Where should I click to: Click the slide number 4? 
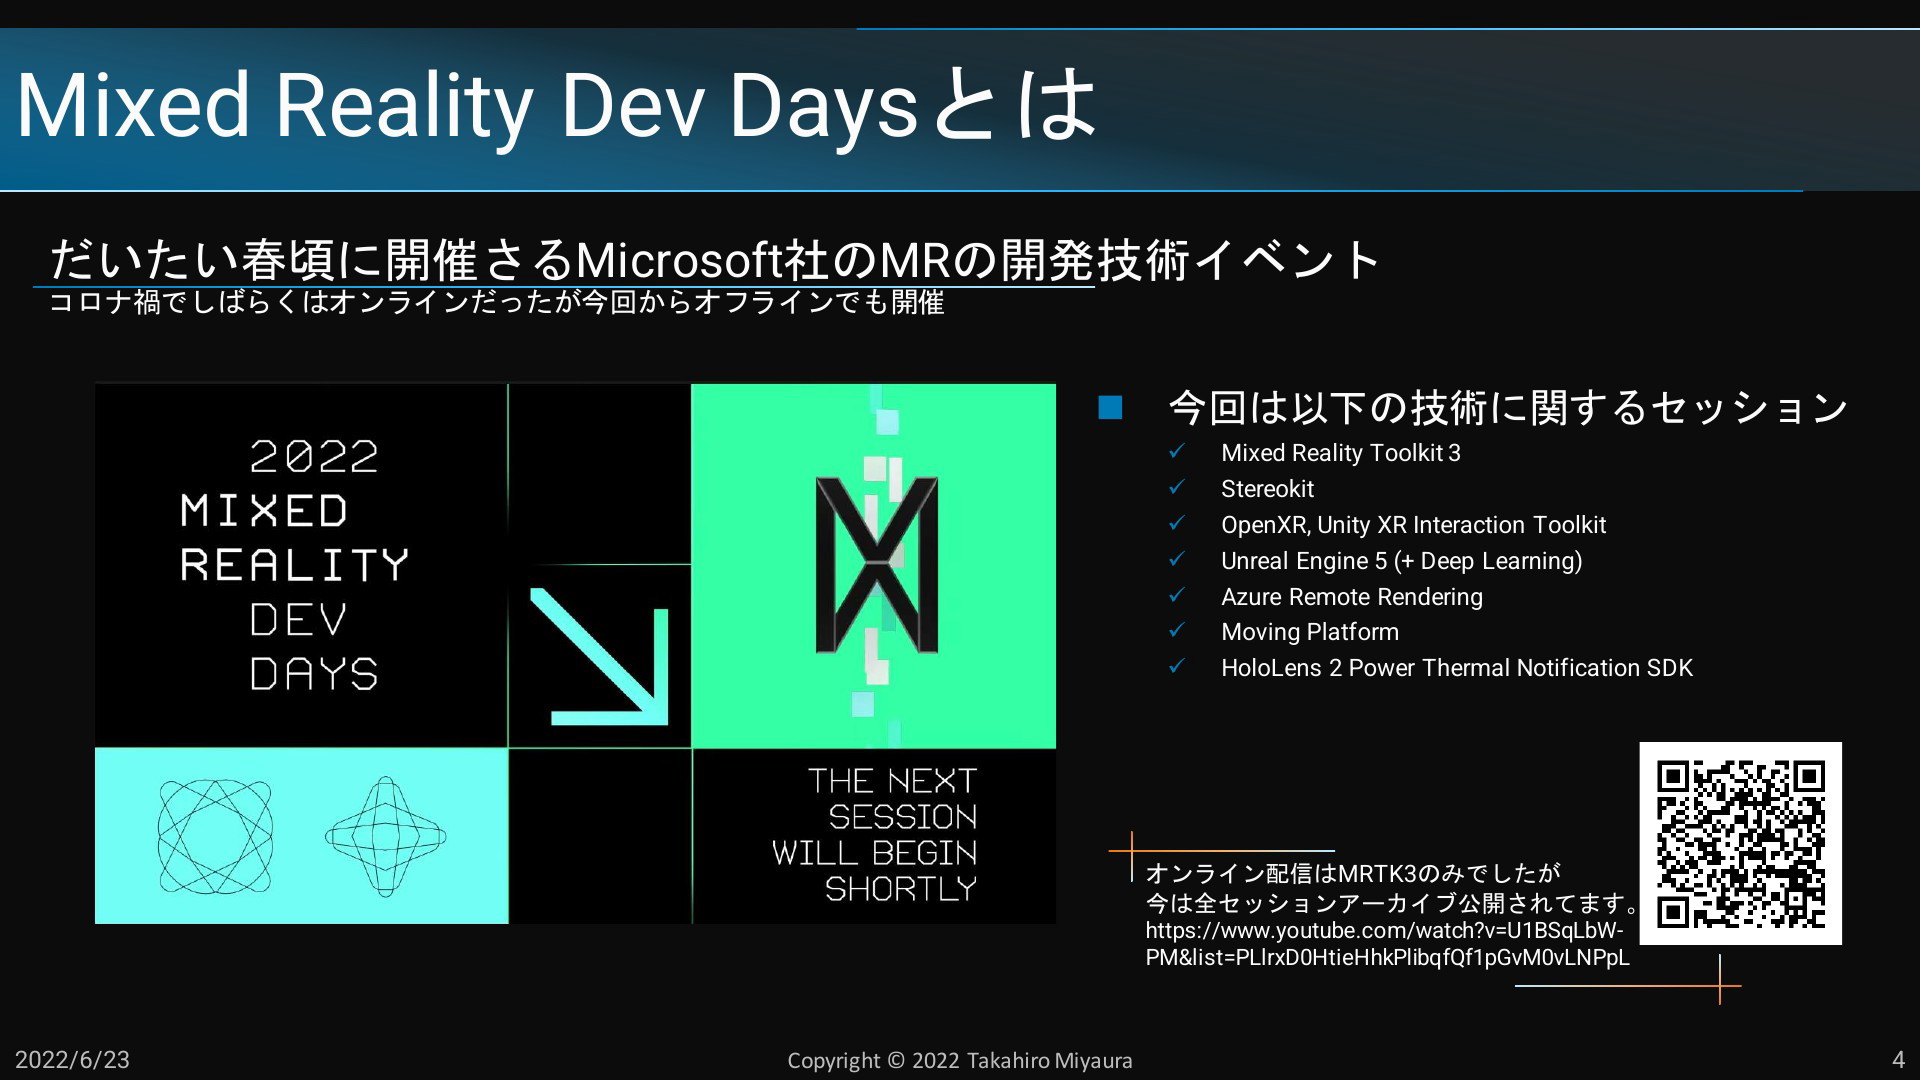click(1898, 1060)
